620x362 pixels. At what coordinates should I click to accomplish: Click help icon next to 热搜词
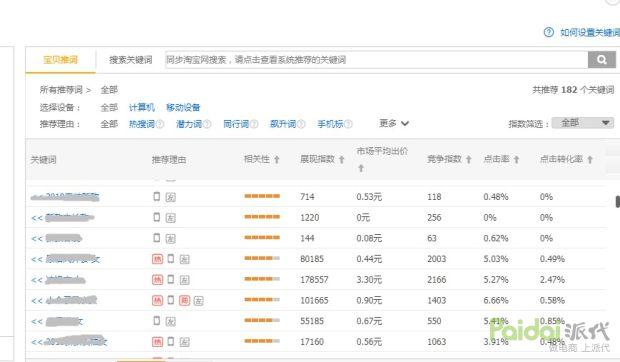point(160,124)
